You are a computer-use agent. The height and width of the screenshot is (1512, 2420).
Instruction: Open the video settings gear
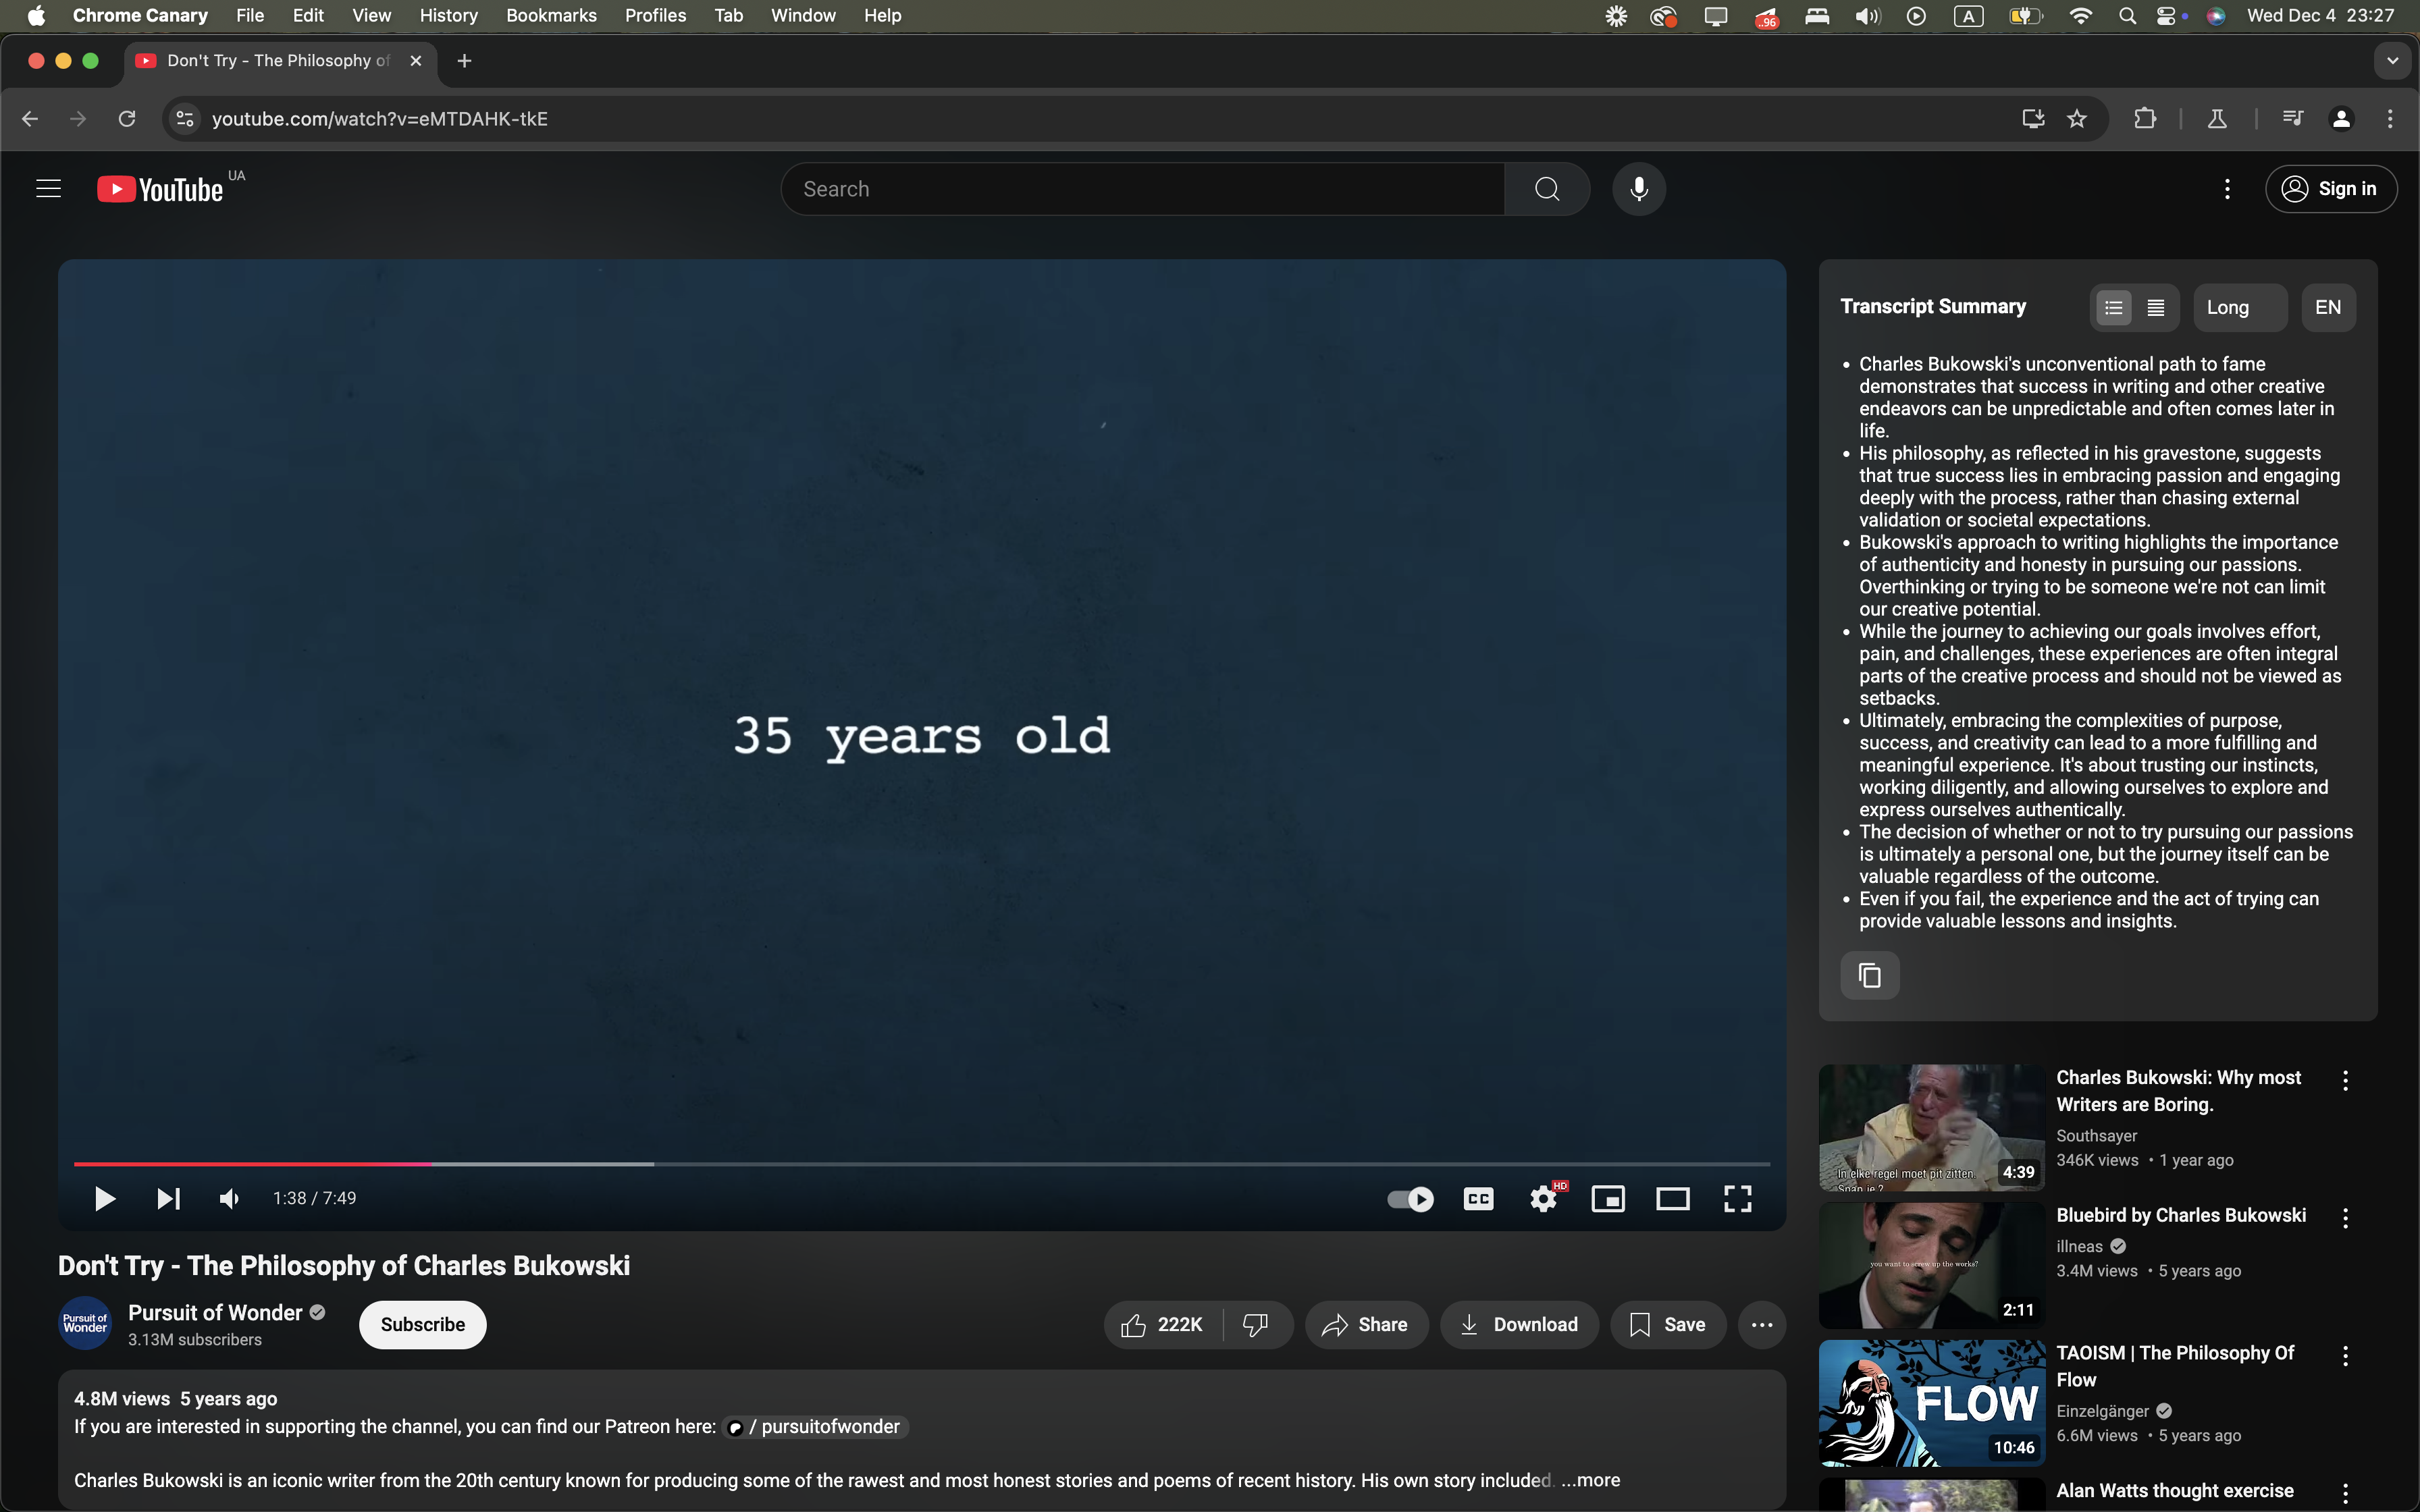(x=1543, y=1198)
